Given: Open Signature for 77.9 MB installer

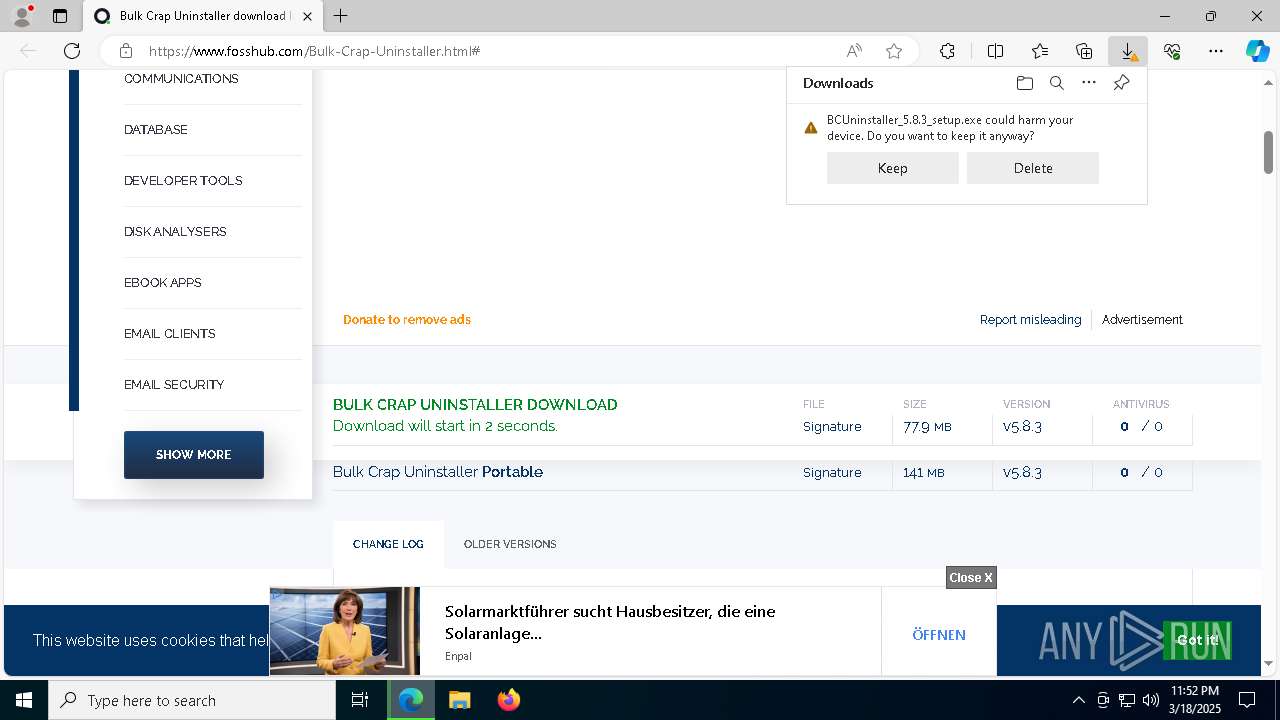Looking at the screenshot, I should (832, 427).
